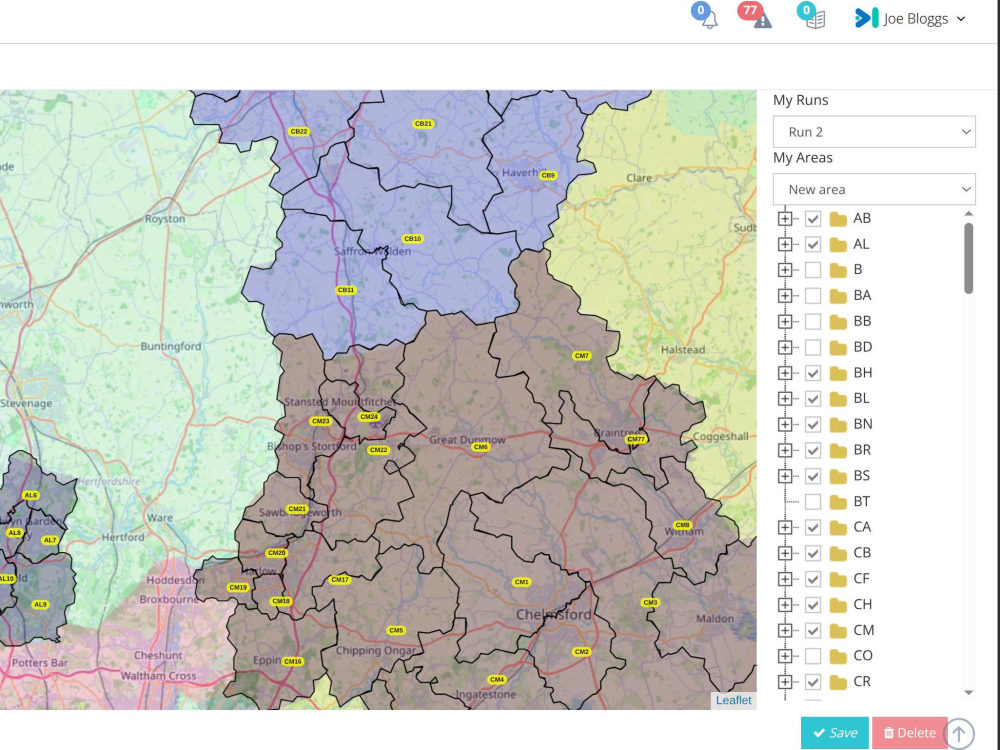1000x750 pixels.
Task: Expand the BA tree node
Action: coord(785,296)
